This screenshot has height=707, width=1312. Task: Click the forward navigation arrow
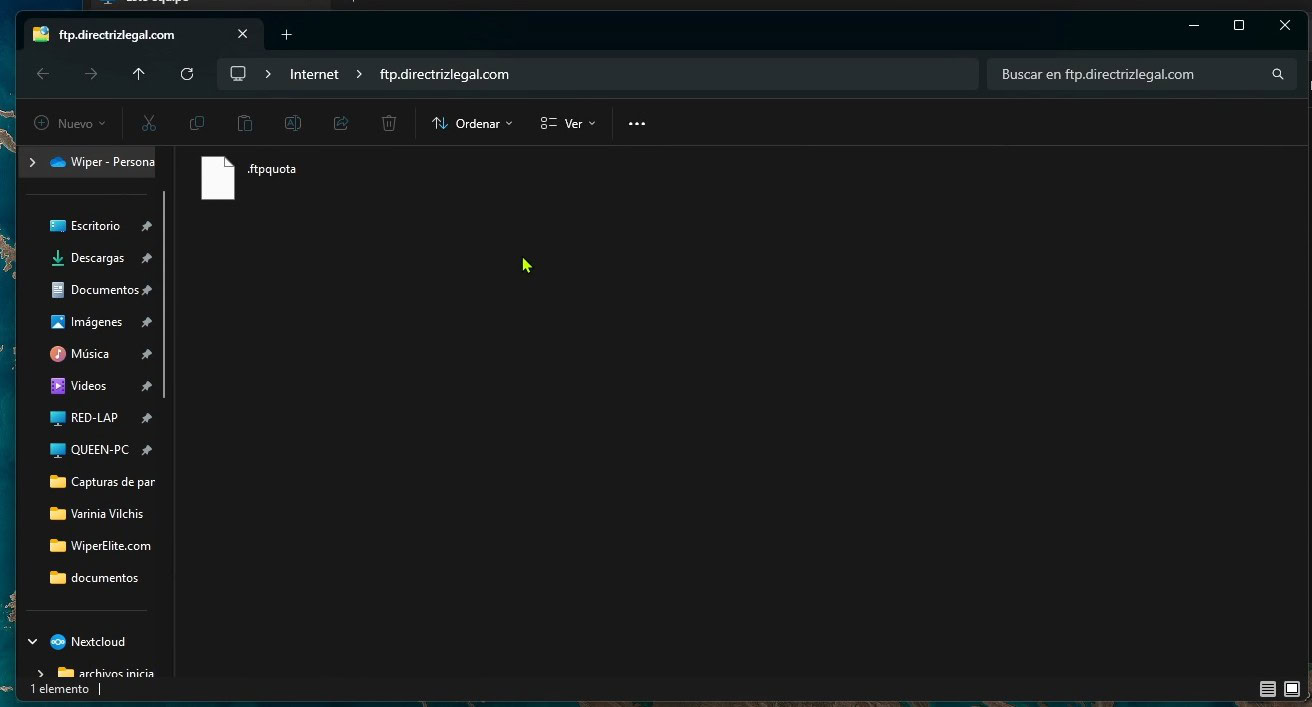tap(91, 74)
